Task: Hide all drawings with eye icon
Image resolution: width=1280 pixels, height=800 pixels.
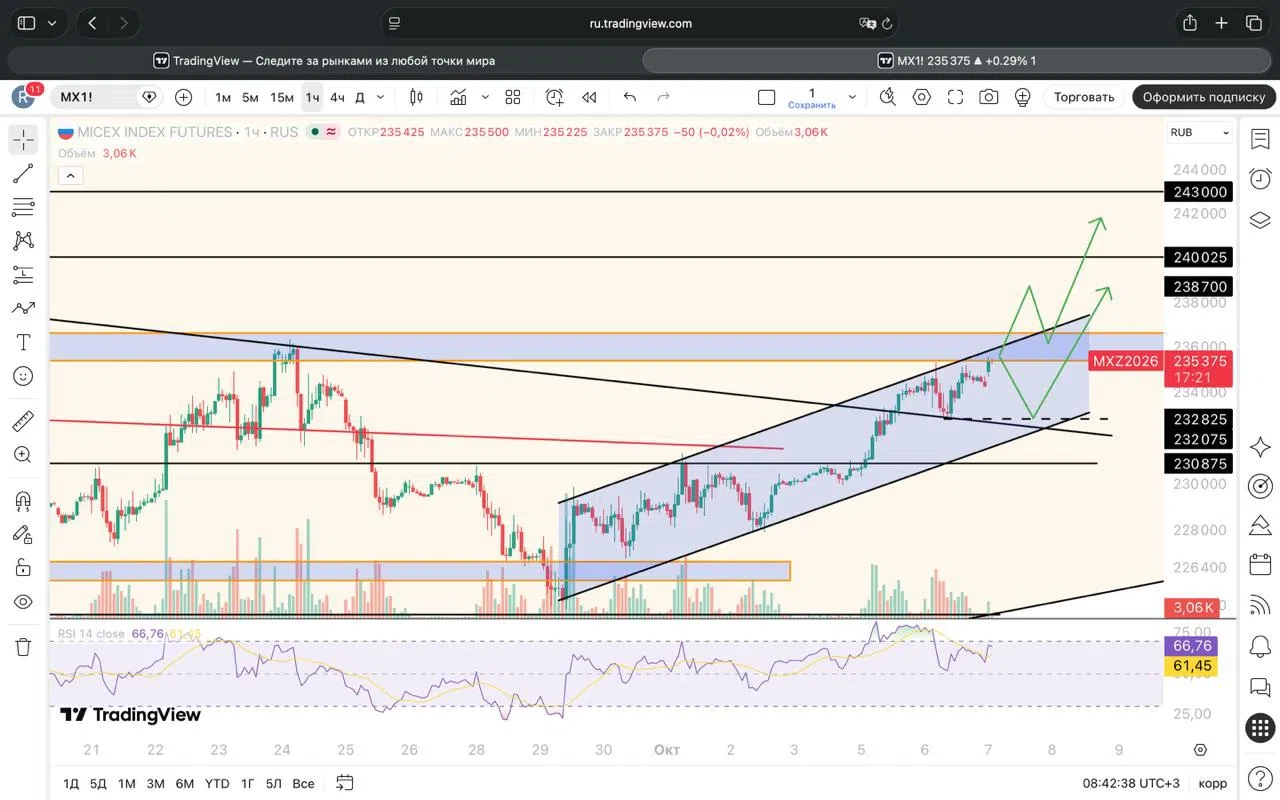Action: [23, 602]
